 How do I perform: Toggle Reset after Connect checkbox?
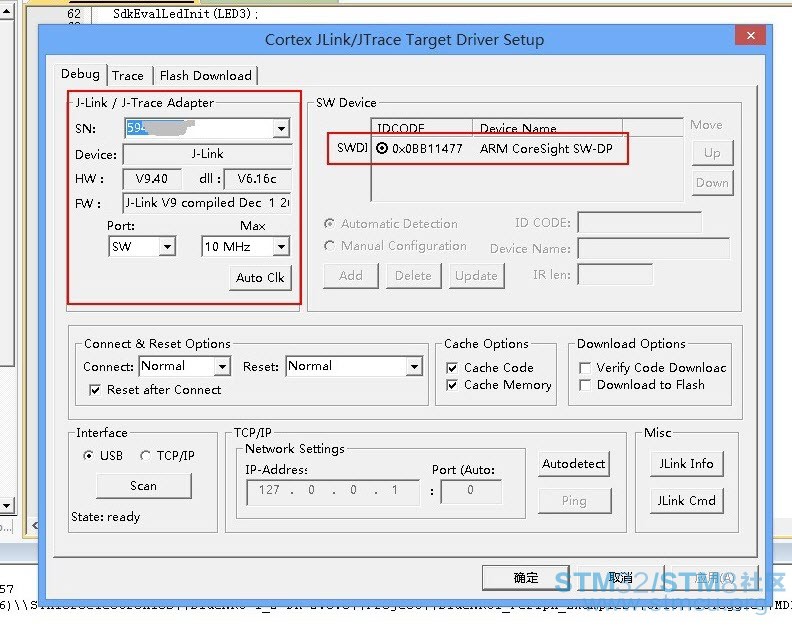click(x=94, y=390)
